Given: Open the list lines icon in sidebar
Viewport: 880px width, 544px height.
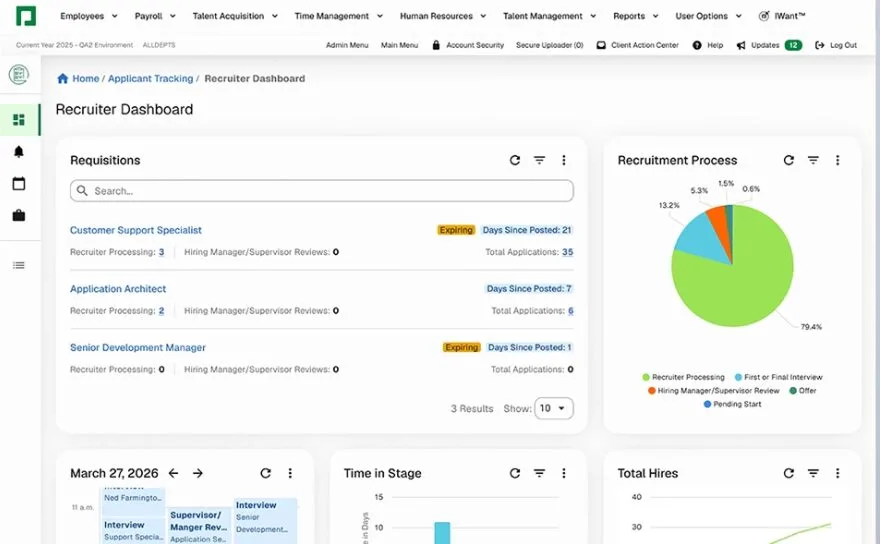Looking at the screenshot, I should pyautogui.click(x=19, y=265).
